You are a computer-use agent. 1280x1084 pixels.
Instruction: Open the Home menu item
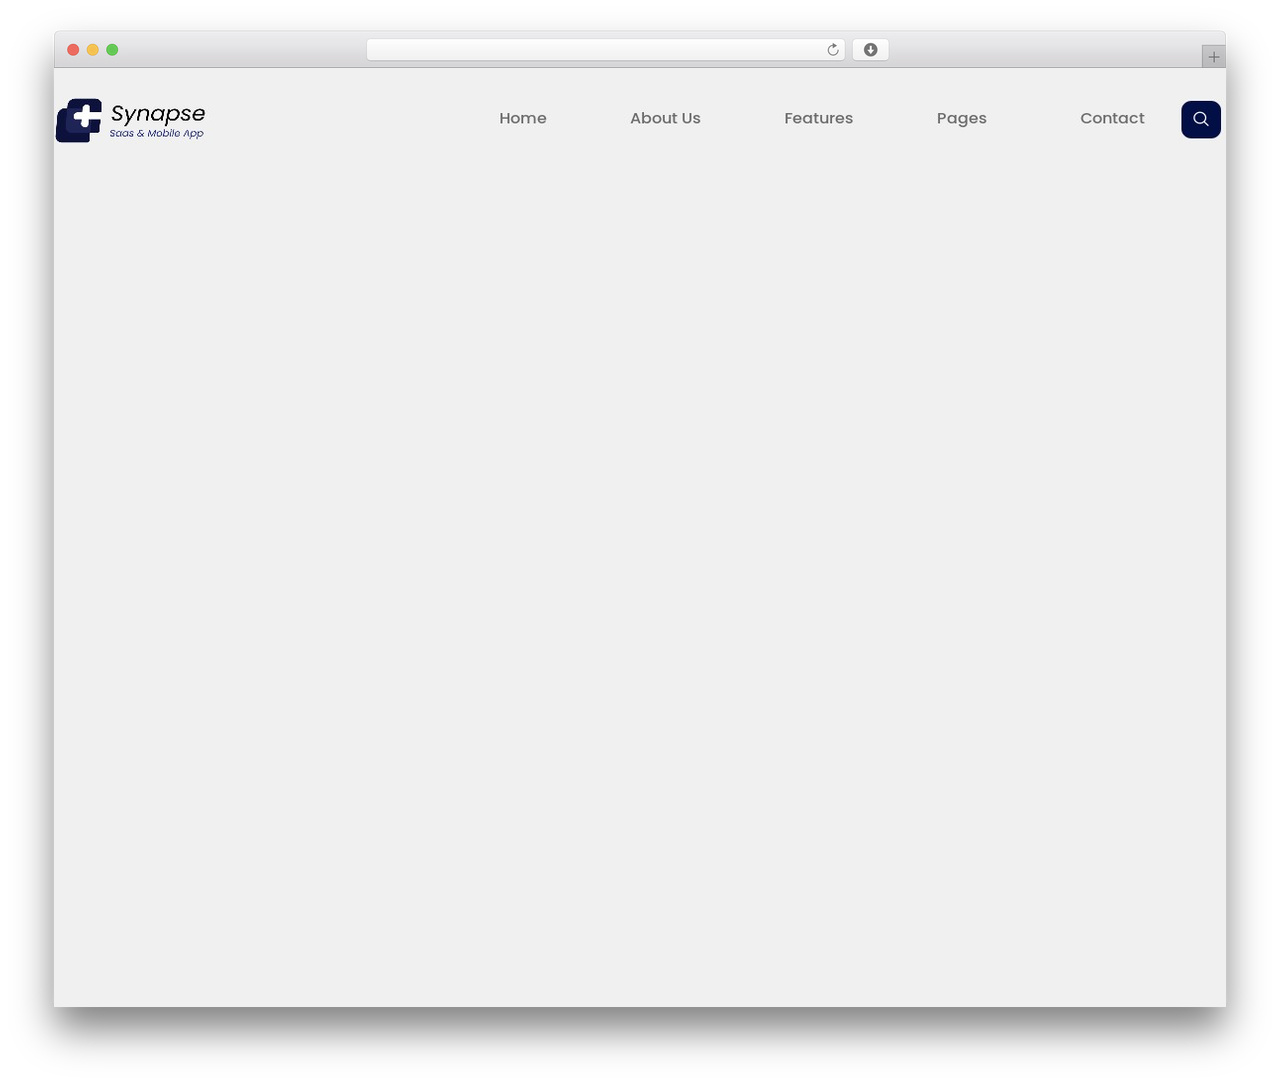(x=523, y=118)
